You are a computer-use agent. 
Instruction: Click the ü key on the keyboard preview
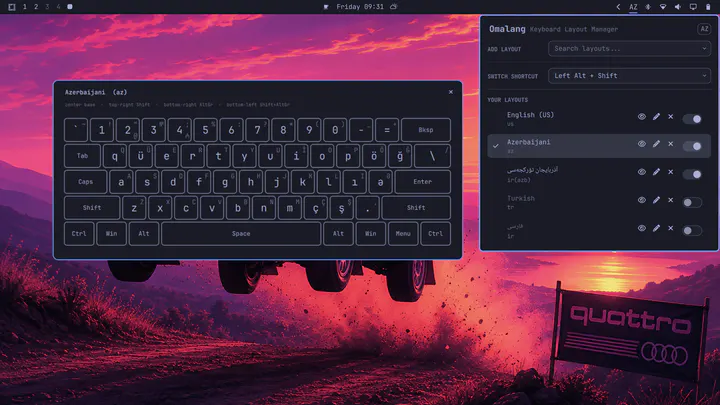coord(141,156)
